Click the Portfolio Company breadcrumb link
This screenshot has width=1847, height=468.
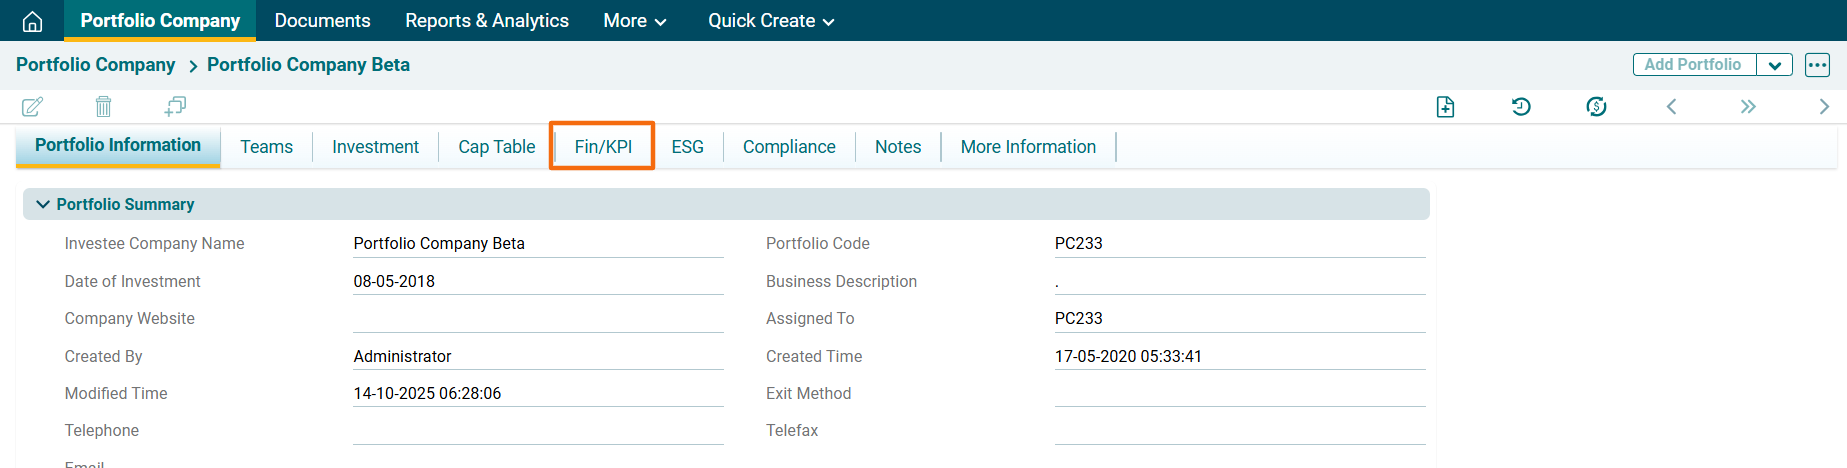(95, 65)
